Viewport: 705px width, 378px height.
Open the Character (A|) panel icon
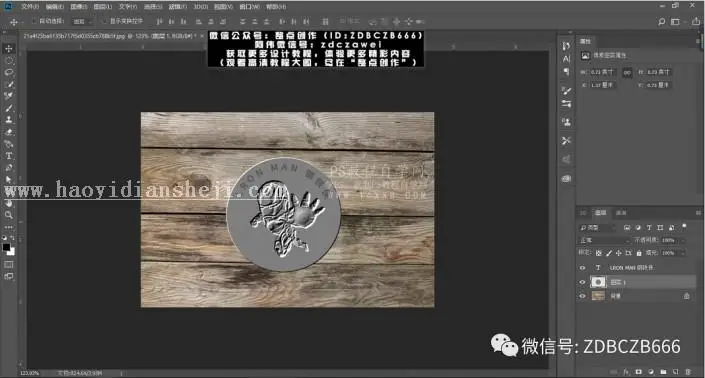click(566, 59)
